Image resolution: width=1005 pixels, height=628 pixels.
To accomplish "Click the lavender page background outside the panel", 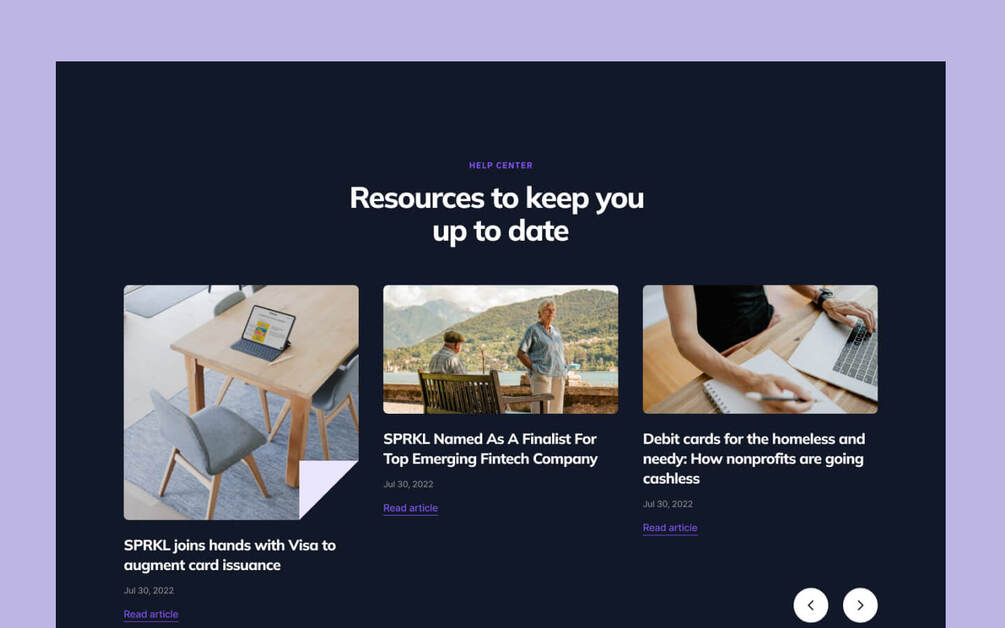I will [x=500, y=29].
